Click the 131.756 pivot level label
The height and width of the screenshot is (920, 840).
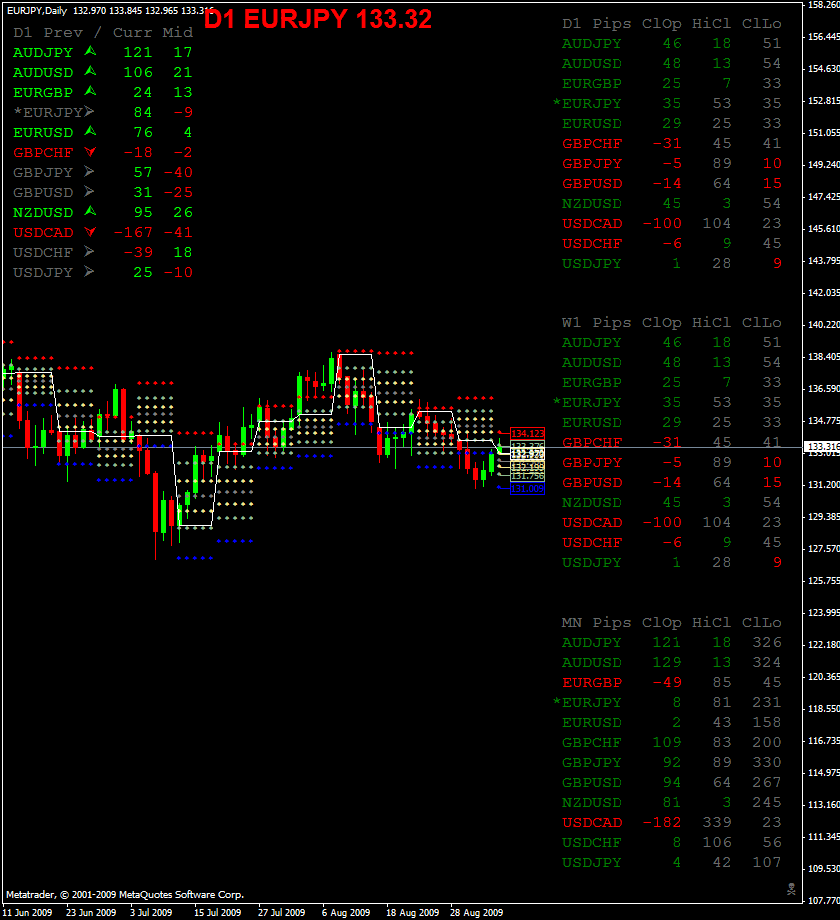click(527, 476)
